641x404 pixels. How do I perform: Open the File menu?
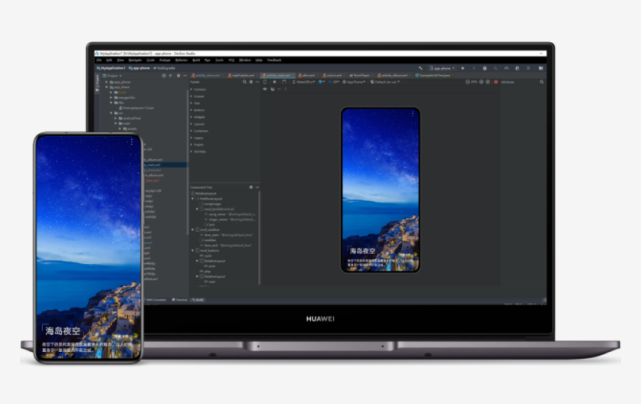(x=99, y=60)
